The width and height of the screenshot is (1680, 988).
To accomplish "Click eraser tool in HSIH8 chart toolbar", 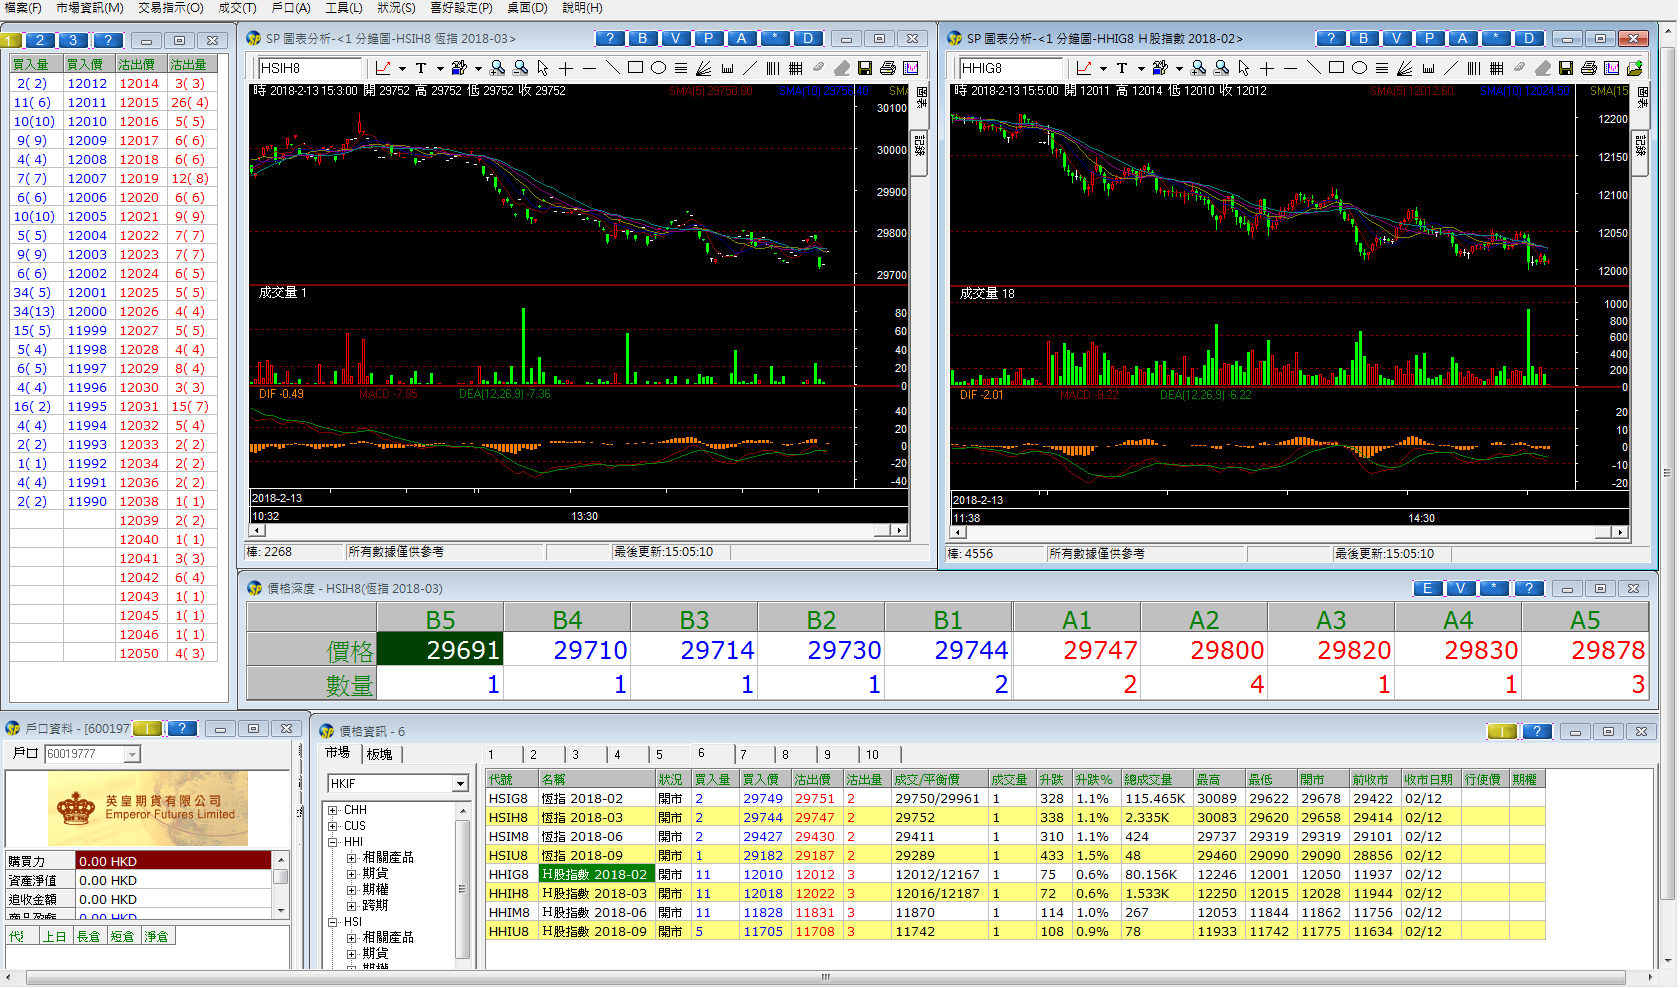I will pyautogui.click(x=842, y=68).
